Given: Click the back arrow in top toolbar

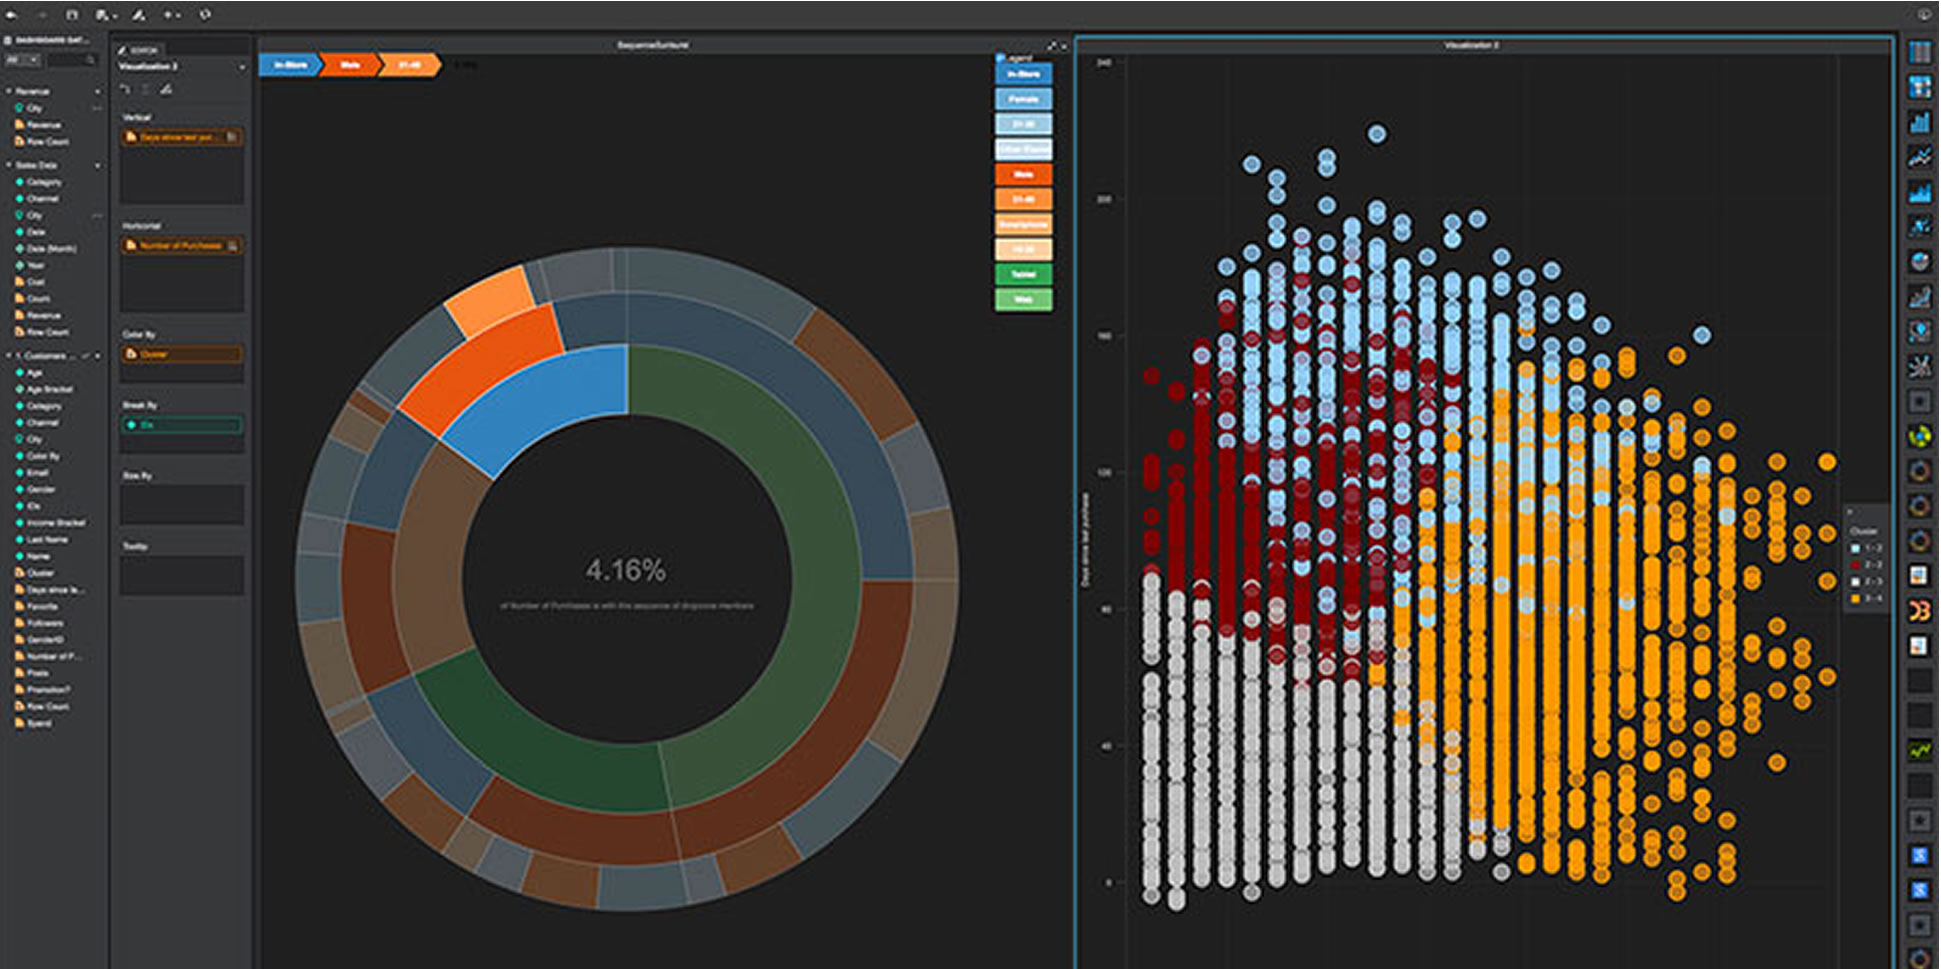Looking at the screenshot, I should pos(12,15).
